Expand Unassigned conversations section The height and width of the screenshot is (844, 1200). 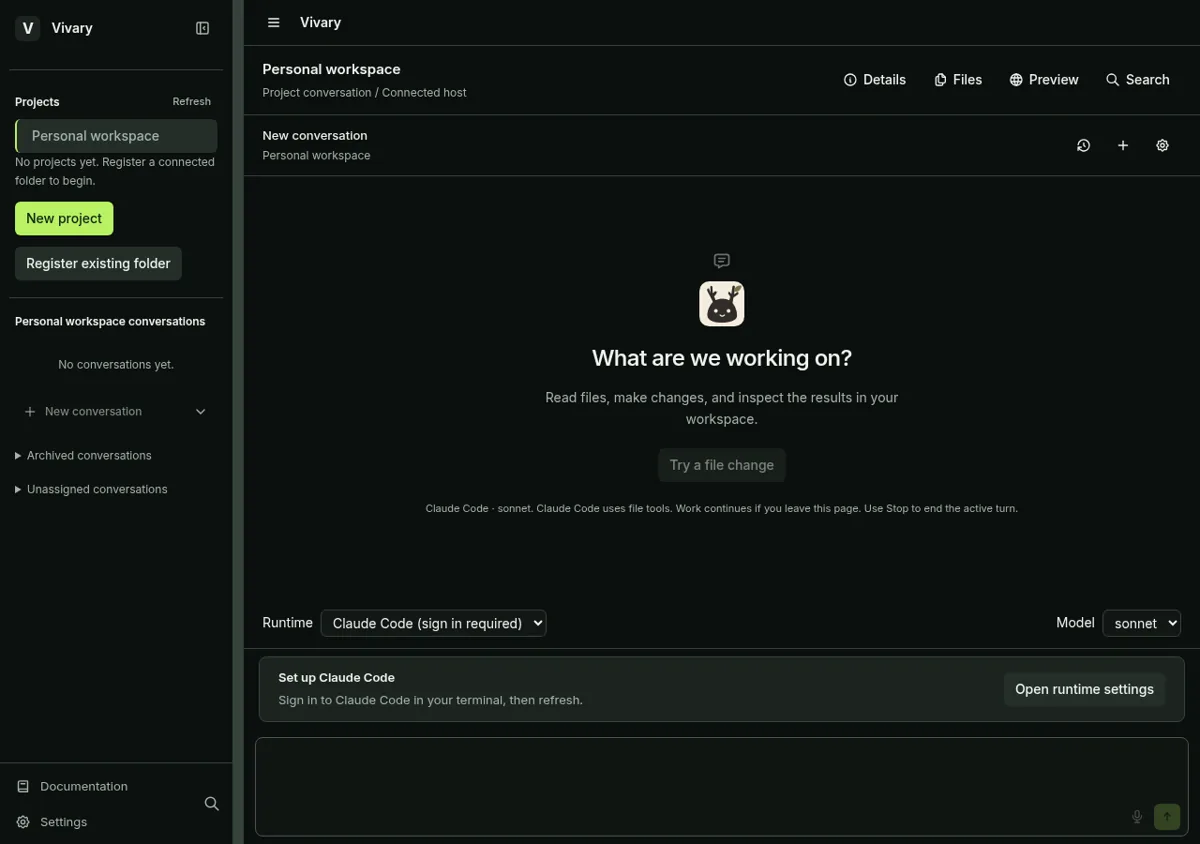coord(91,489)
